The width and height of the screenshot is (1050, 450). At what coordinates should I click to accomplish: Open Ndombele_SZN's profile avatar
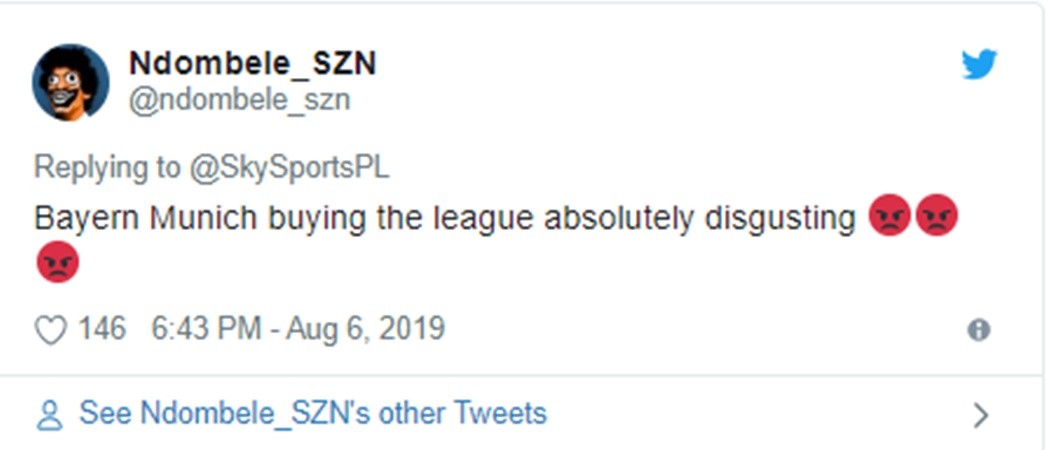70,81
